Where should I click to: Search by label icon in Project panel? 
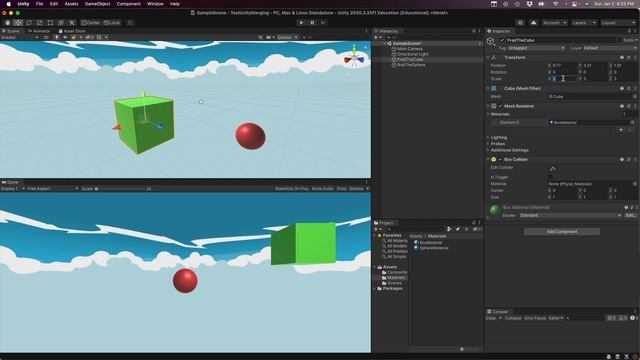coord(458,229)
